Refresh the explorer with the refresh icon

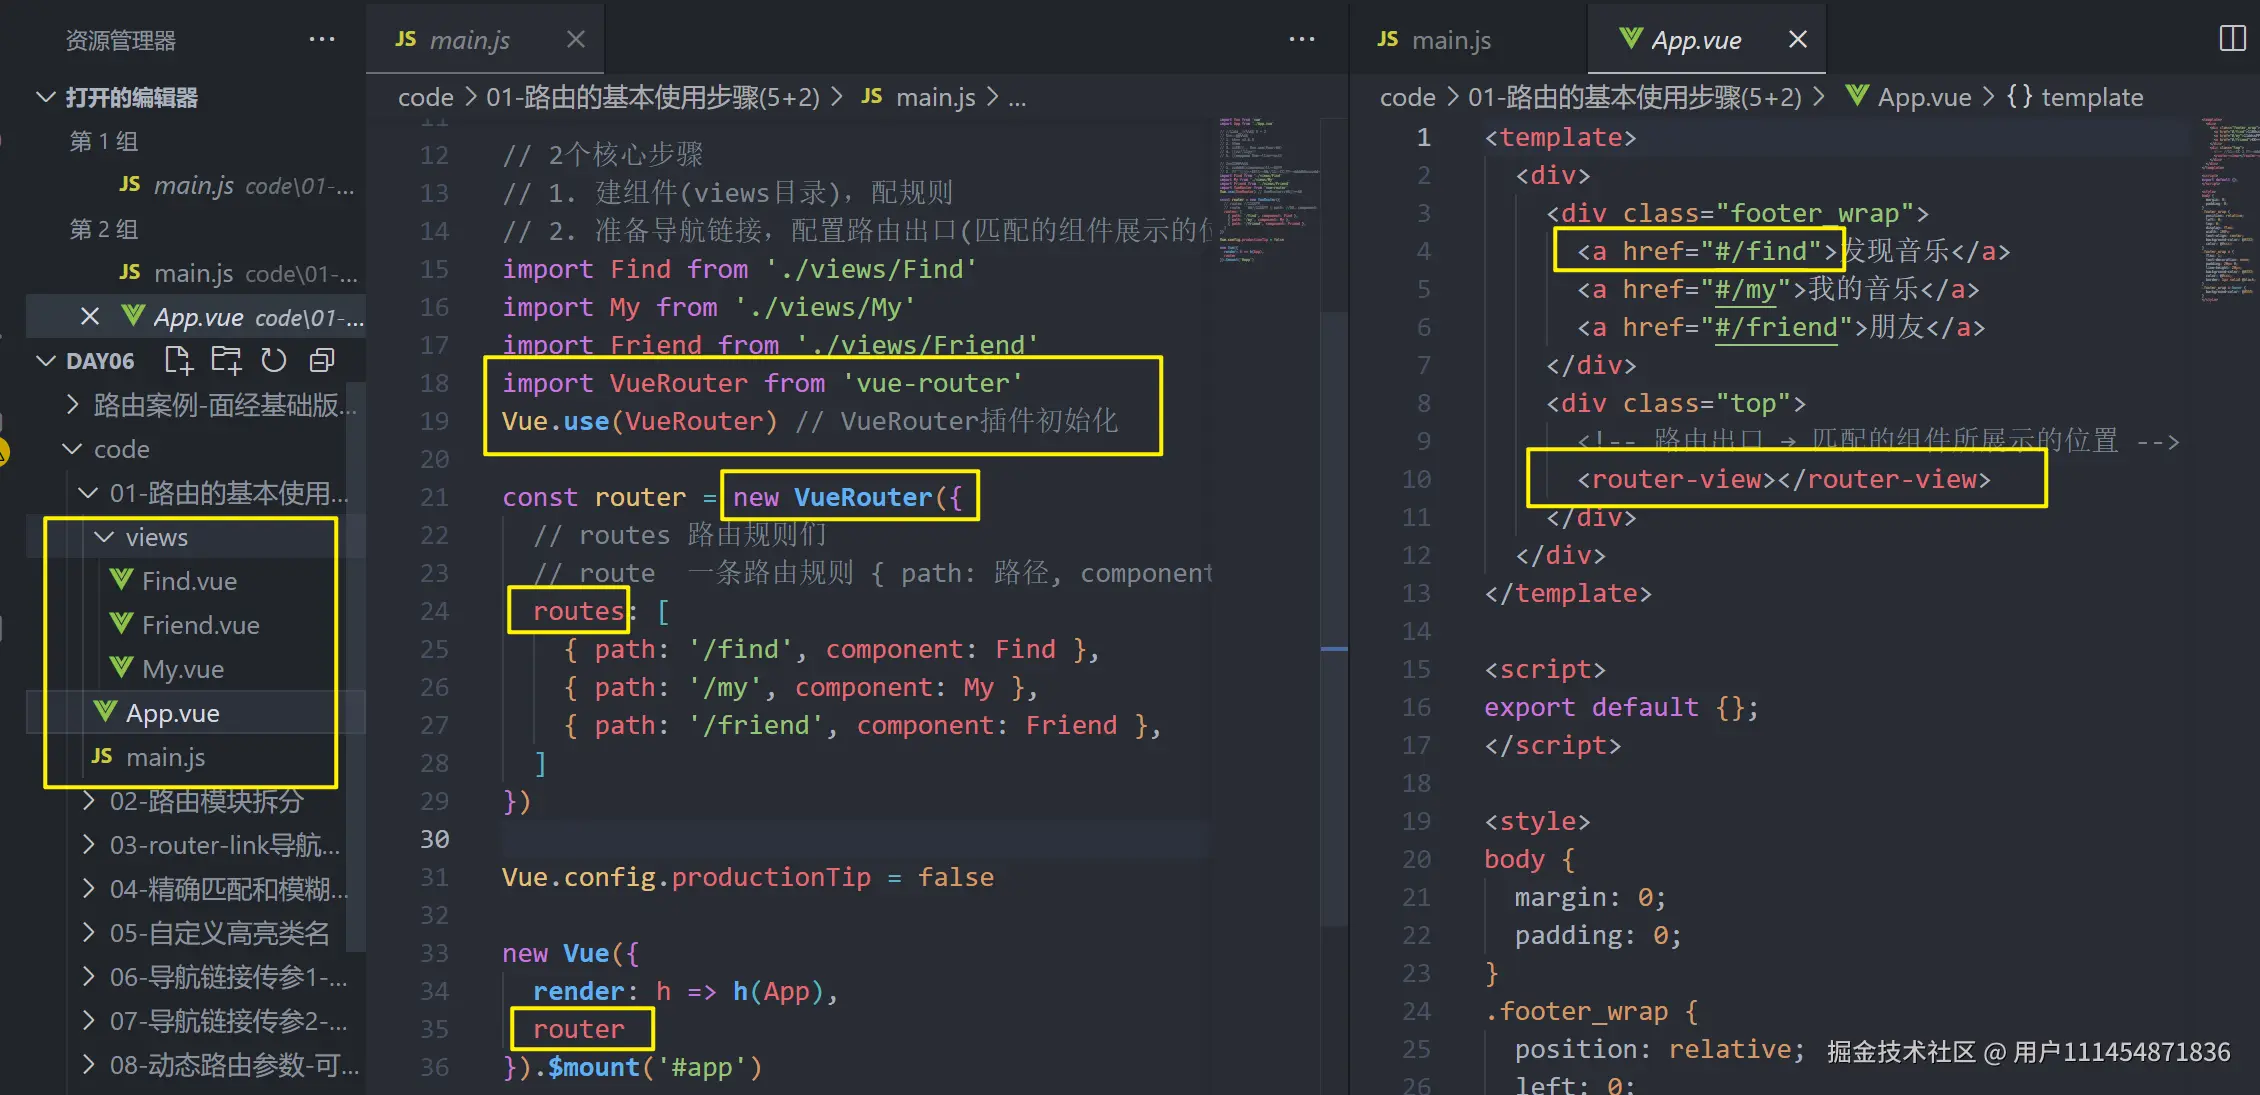[274, 360]
